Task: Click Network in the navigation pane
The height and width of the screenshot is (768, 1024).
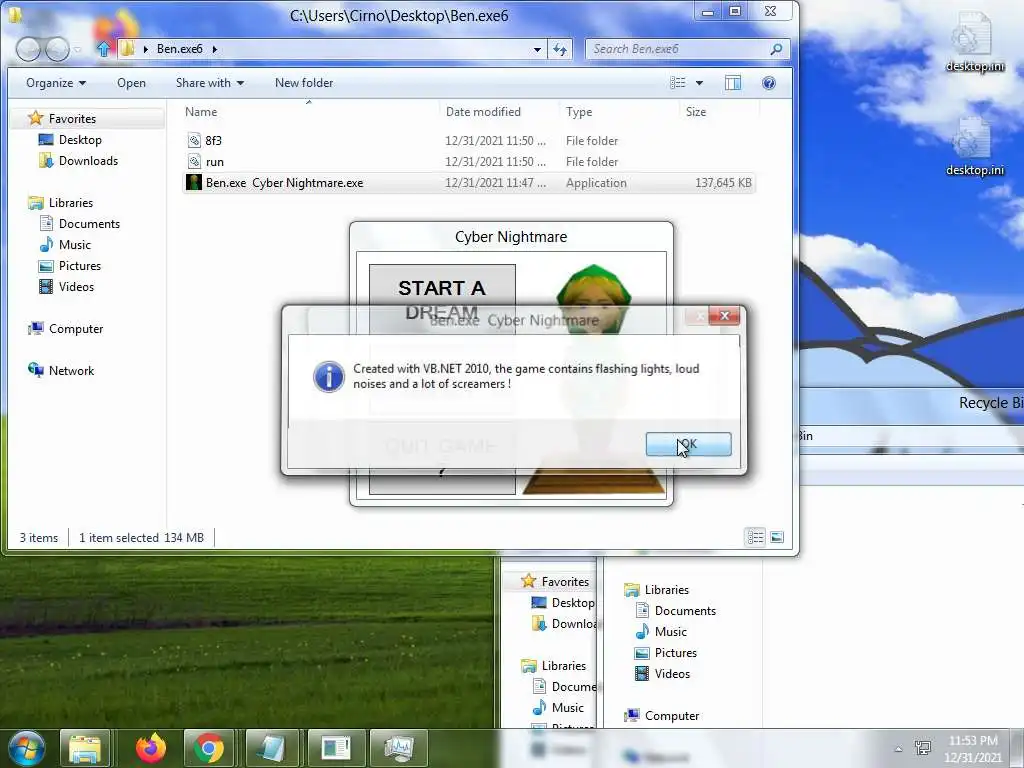Action: [71, 370]
